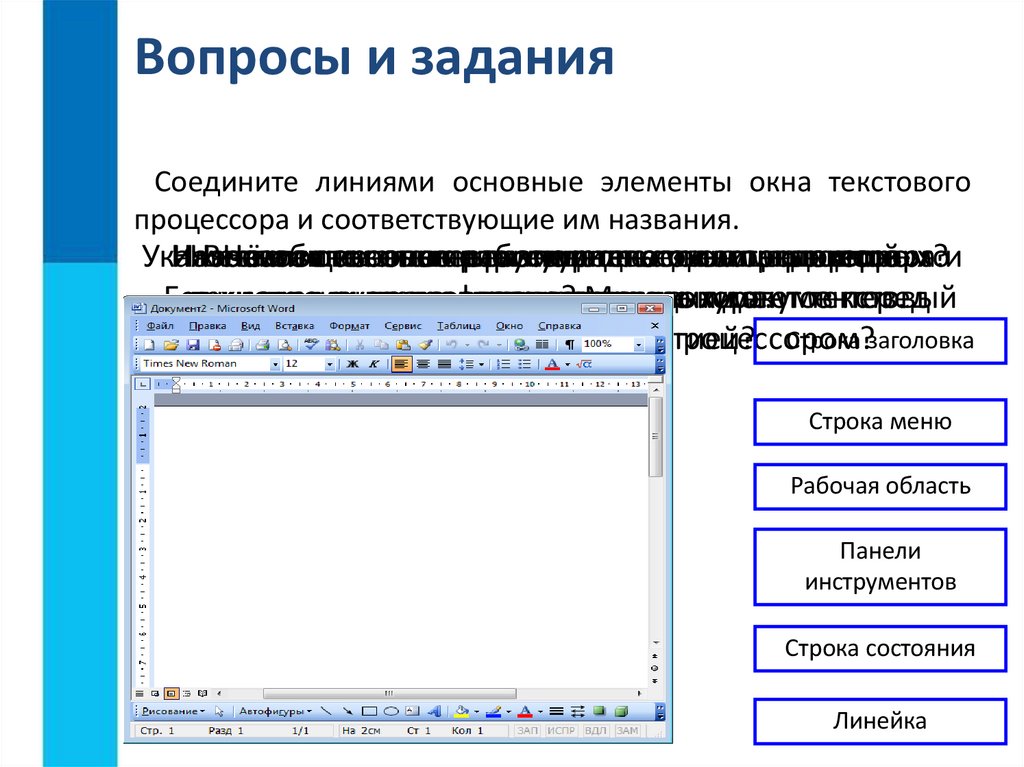The height and width of the screenshot is (767, 1024).
Task: Open the Формат menu
Action: click(349, 325)
